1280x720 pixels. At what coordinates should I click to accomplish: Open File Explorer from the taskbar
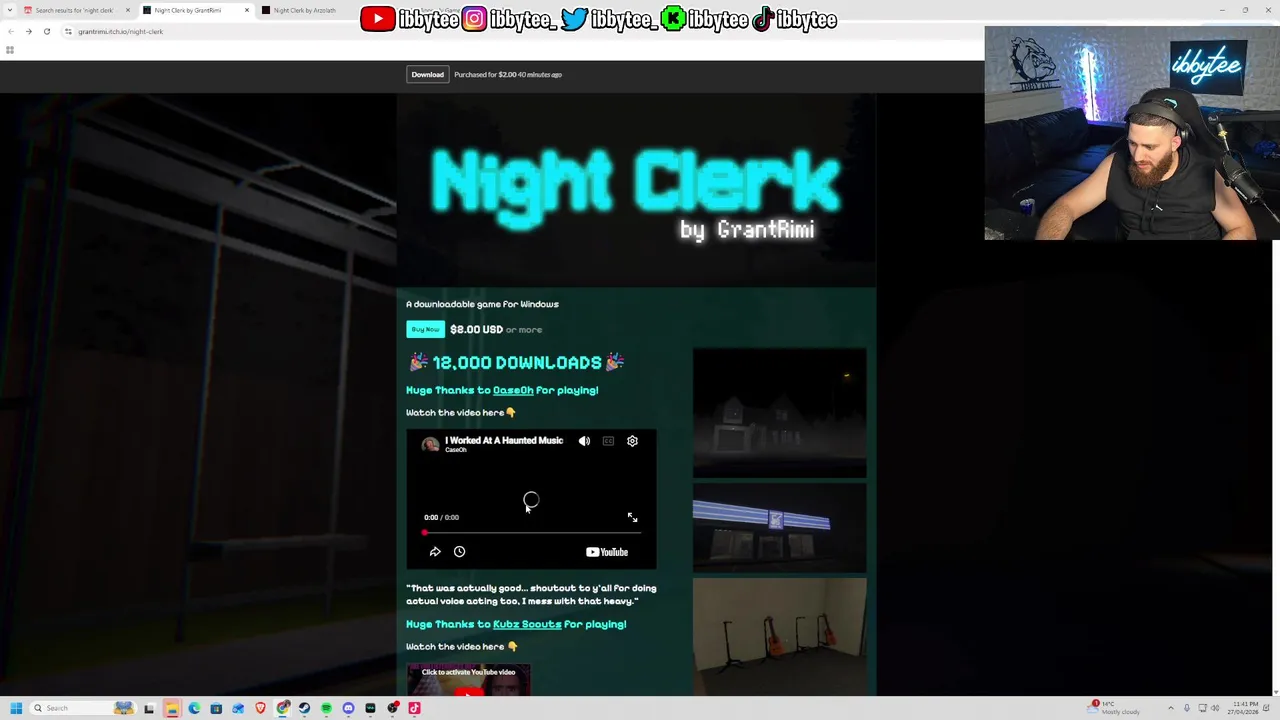click(x=172, y=708)
